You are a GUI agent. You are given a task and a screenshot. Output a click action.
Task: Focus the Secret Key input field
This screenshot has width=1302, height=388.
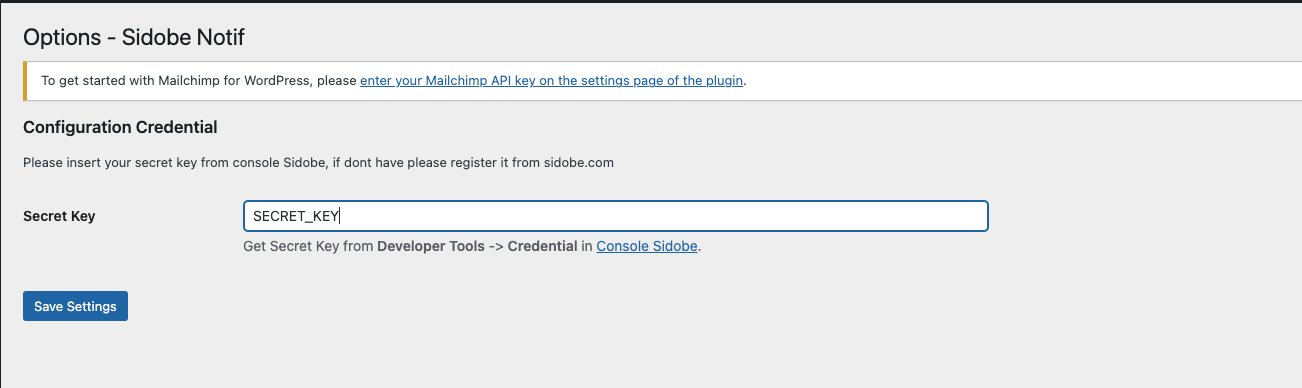coord(616,216)
